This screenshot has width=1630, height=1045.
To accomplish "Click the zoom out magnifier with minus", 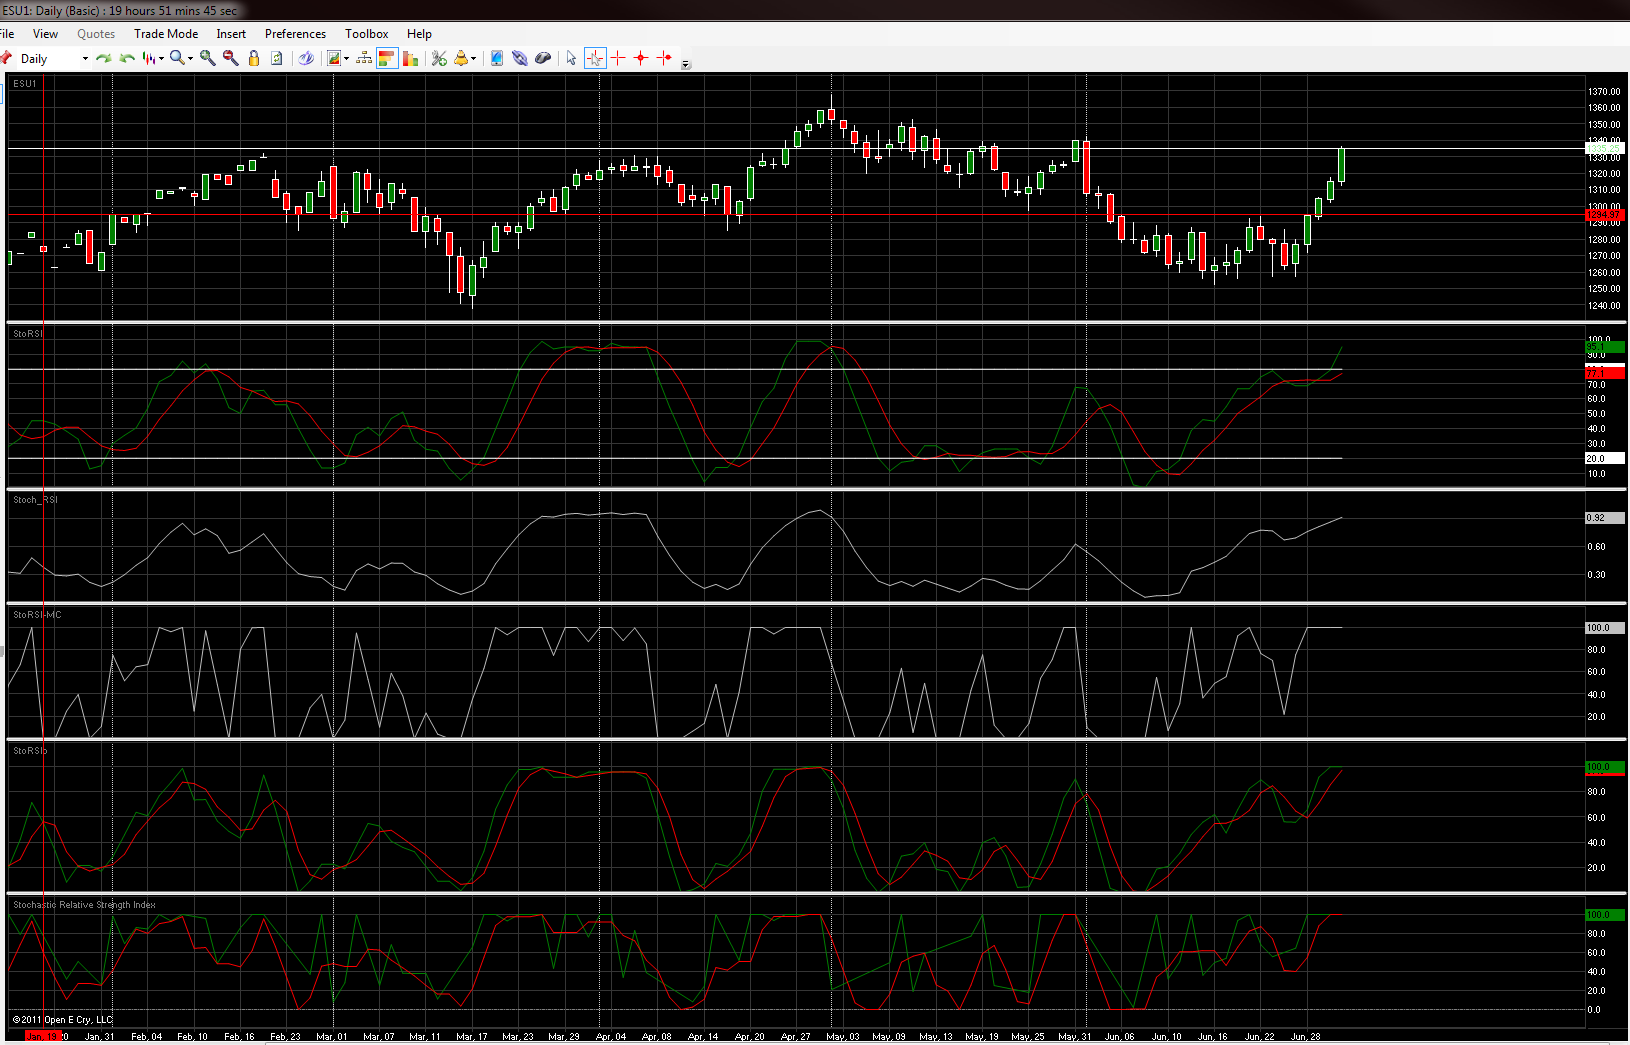I will [231, 59].
